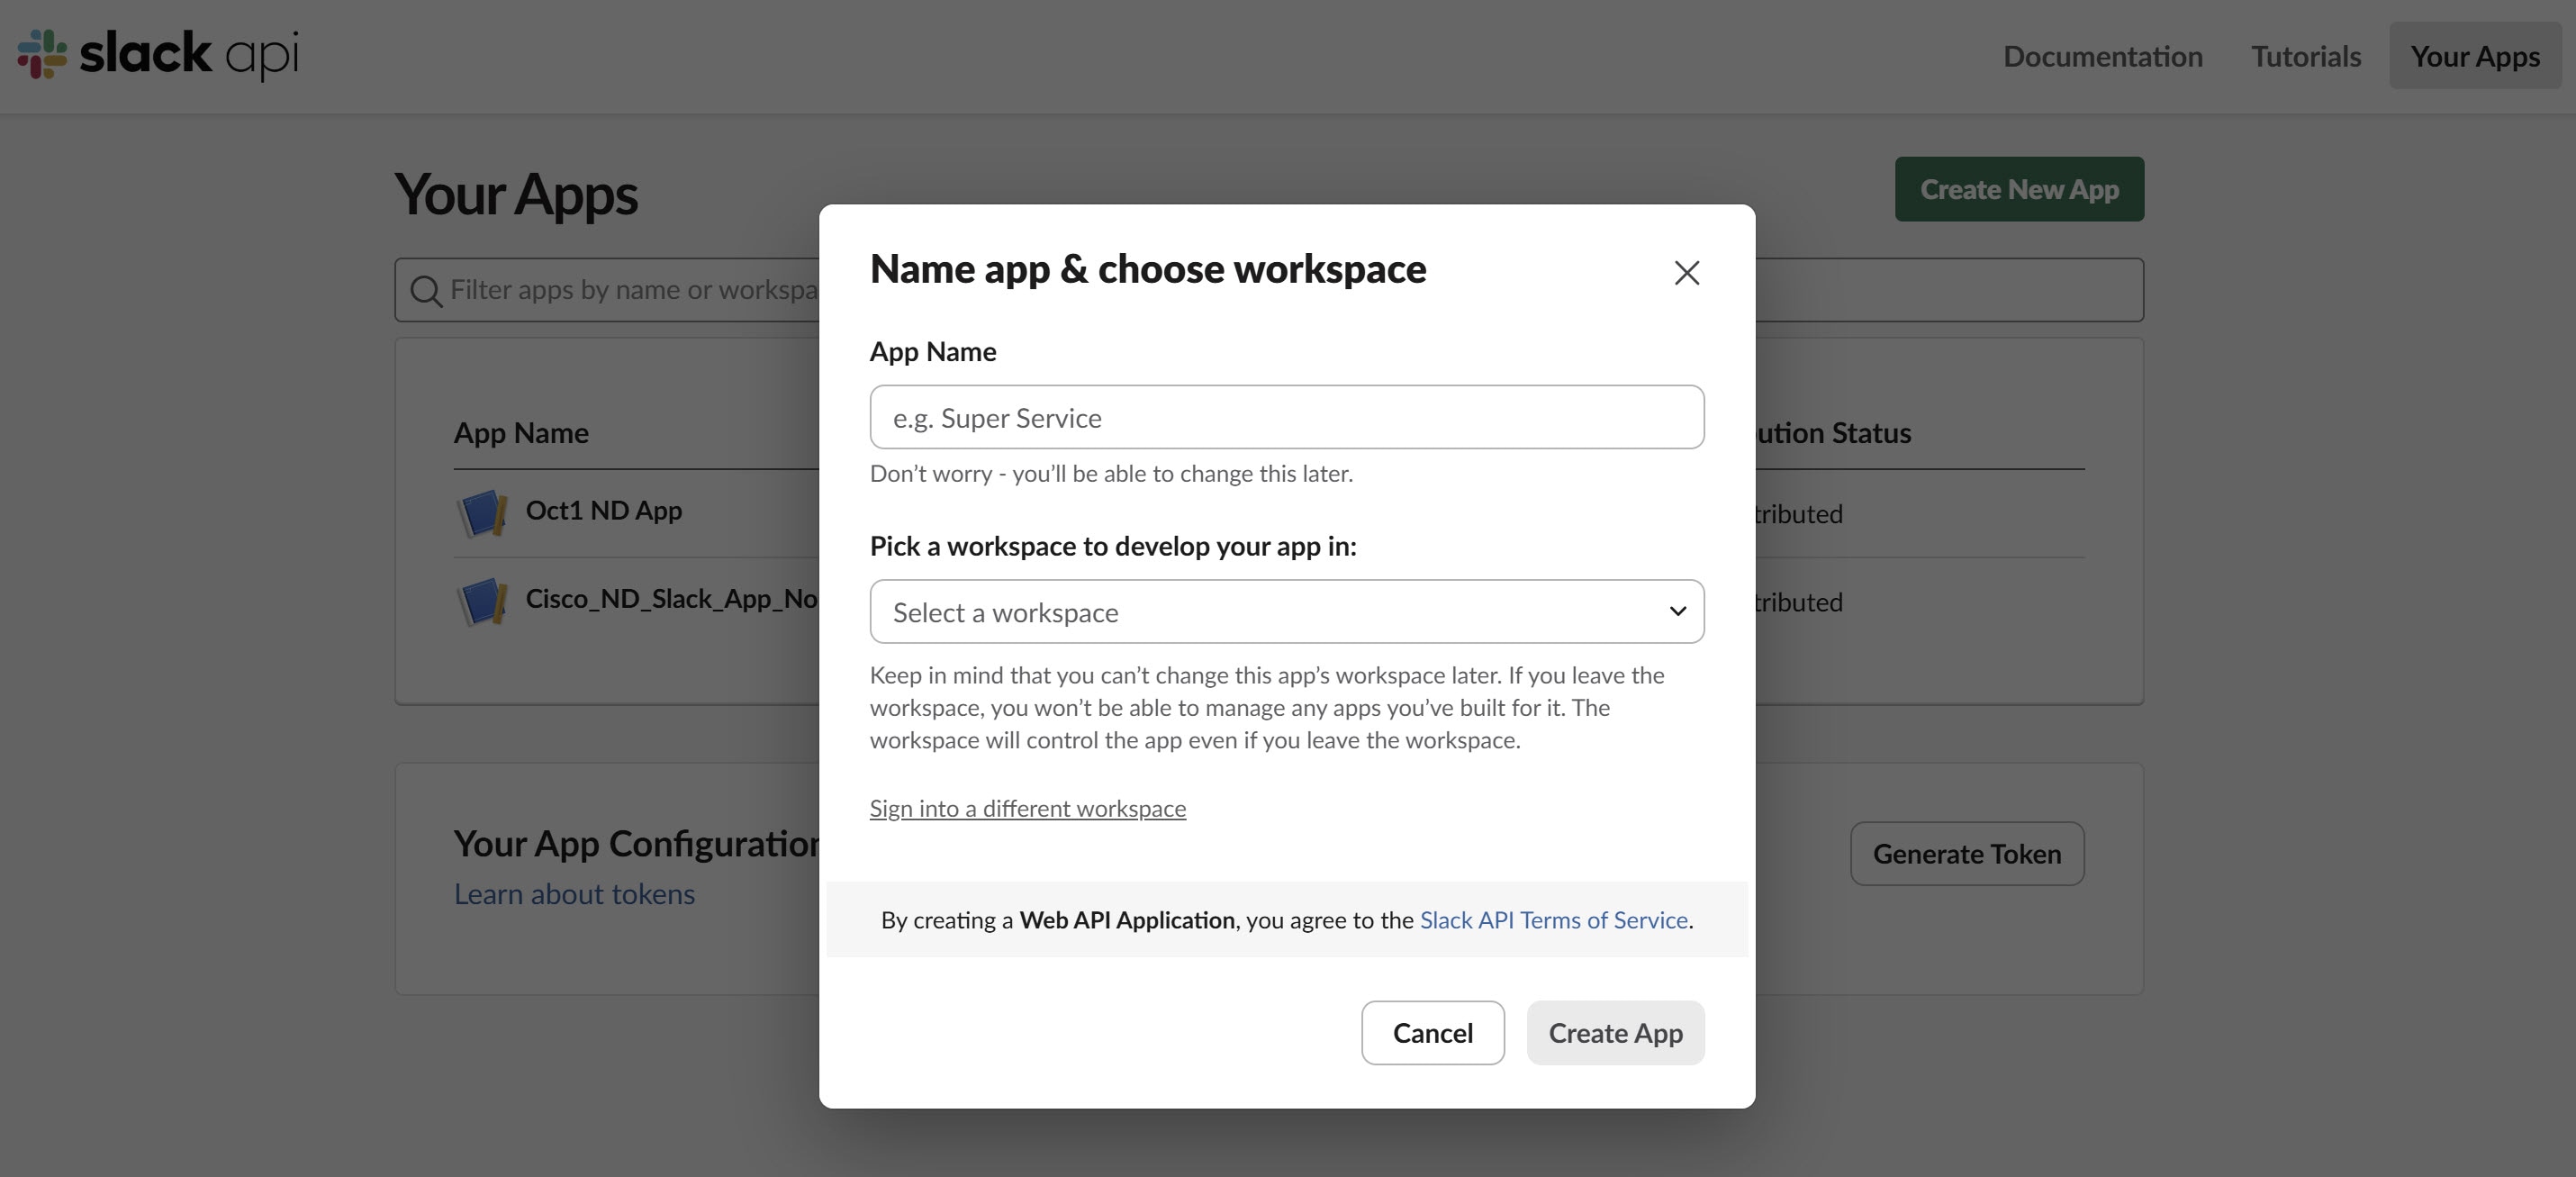Screen dimensions: 2576x1177
Task: Open the Slack API Terms of Service
Action: pos(1552,920)
